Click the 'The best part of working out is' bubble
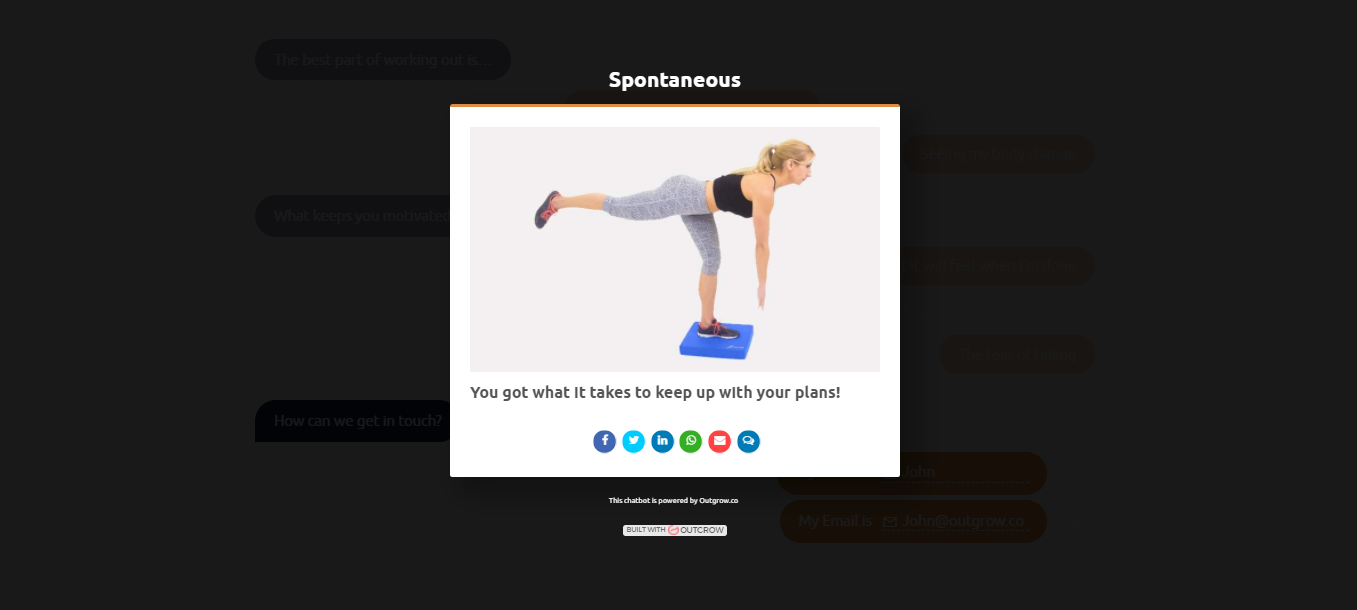Image resolution: width=1357 pixels, height=610 pixels. tap(383, 60)
